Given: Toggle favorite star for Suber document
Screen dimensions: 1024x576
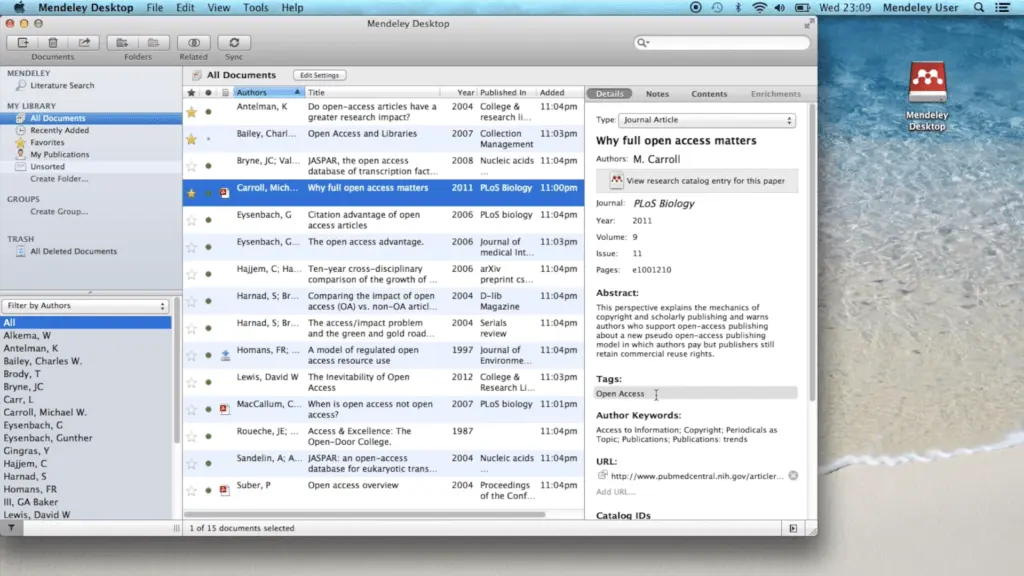Looking at the screenshot, I should [x=191, y=490].
